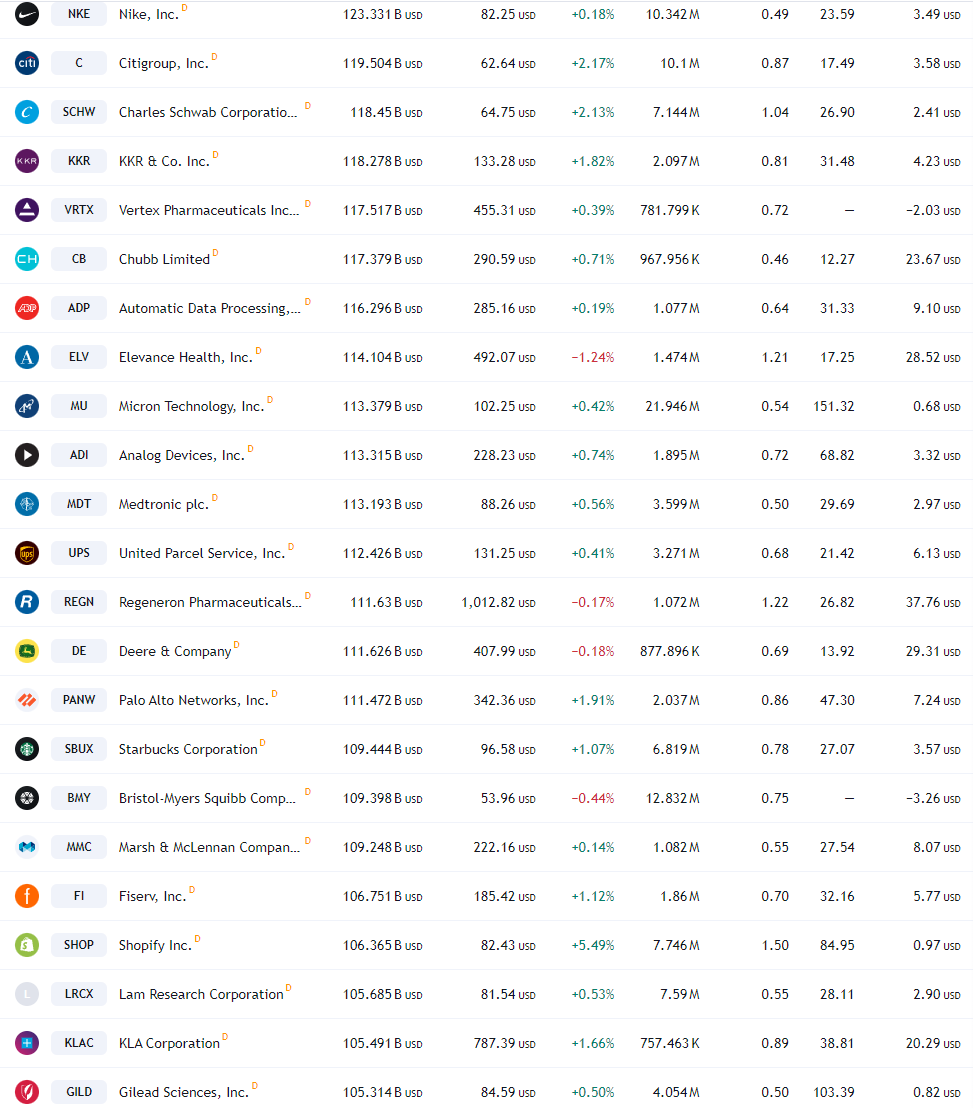
Task: Open the Micron Technology, Inc. link
Action: [x=191, y=406]
